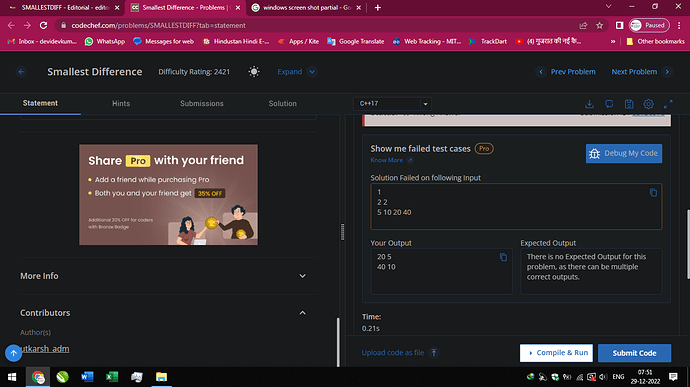Click the browser back arrow
This screenshot has width=690, height=387.
coord(11,26)
